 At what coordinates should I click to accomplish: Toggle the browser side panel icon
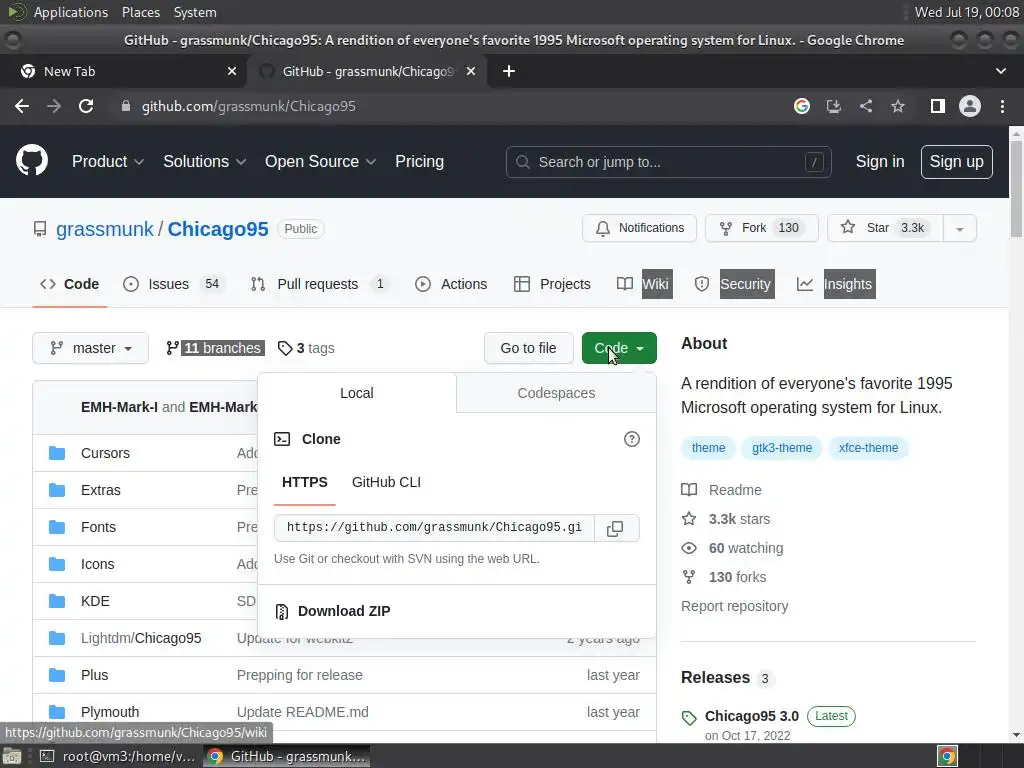[938, 106]
